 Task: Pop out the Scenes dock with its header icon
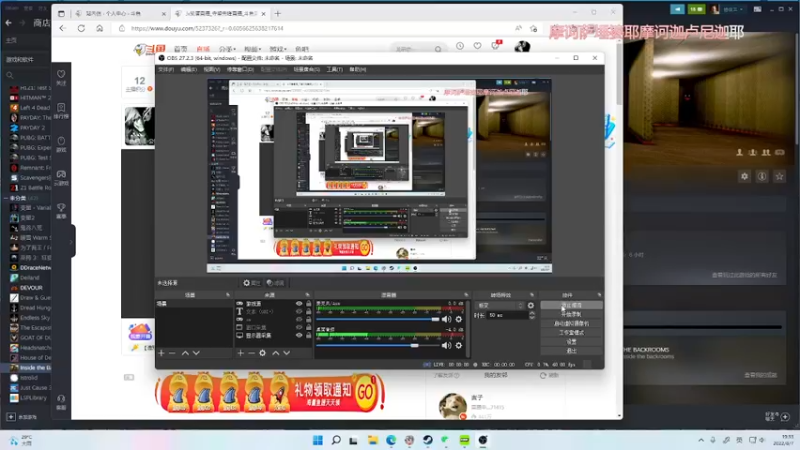tap(228, 295)
